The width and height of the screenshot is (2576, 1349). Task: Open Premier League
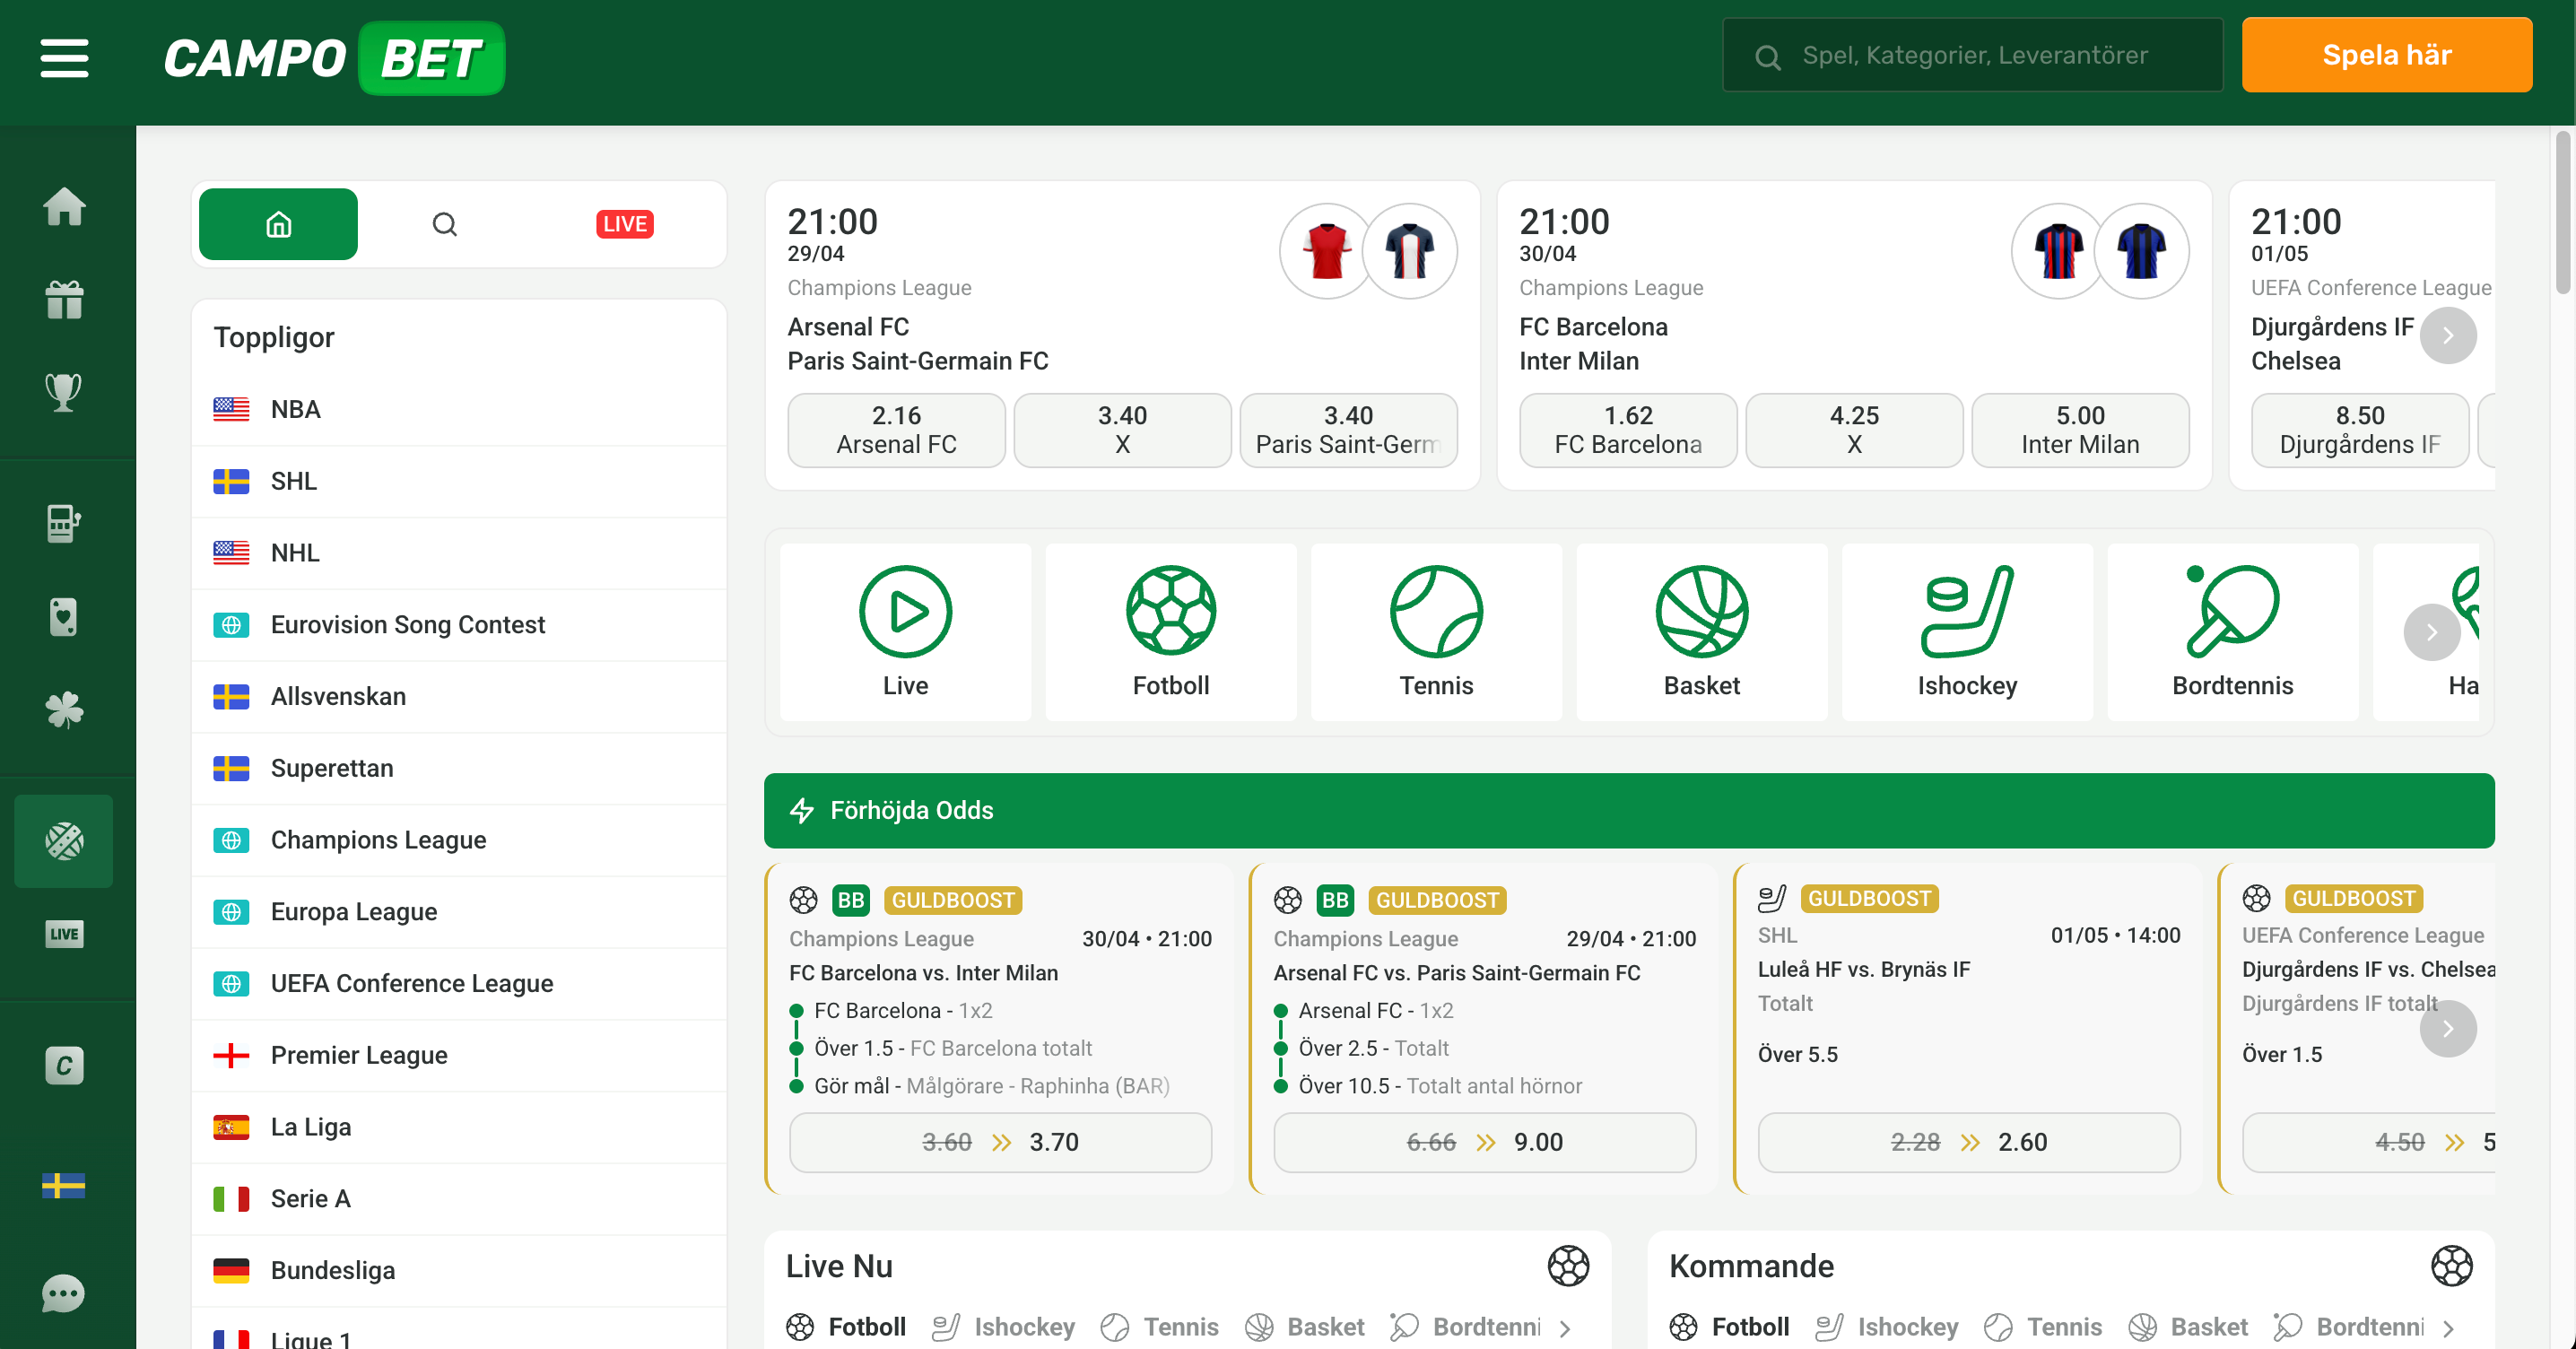click(x=459, y=1055)
